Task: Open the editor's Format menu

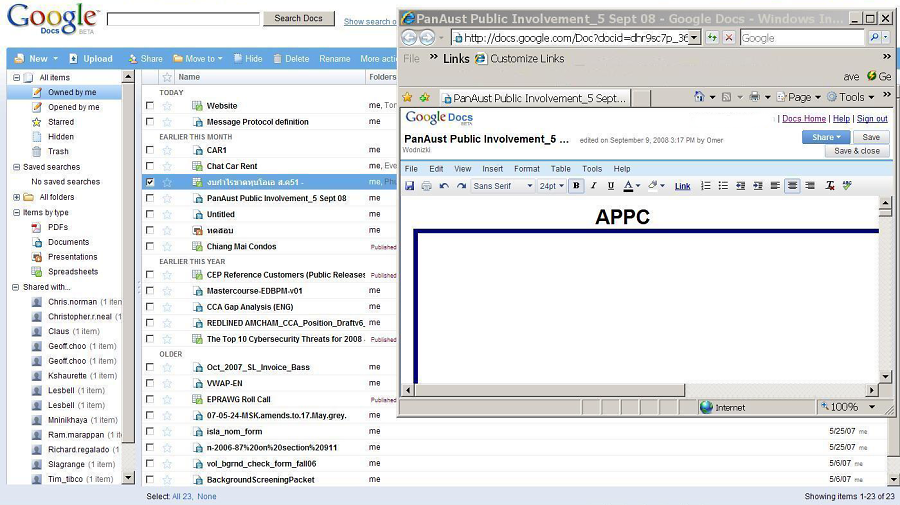Action: (526, 169)
